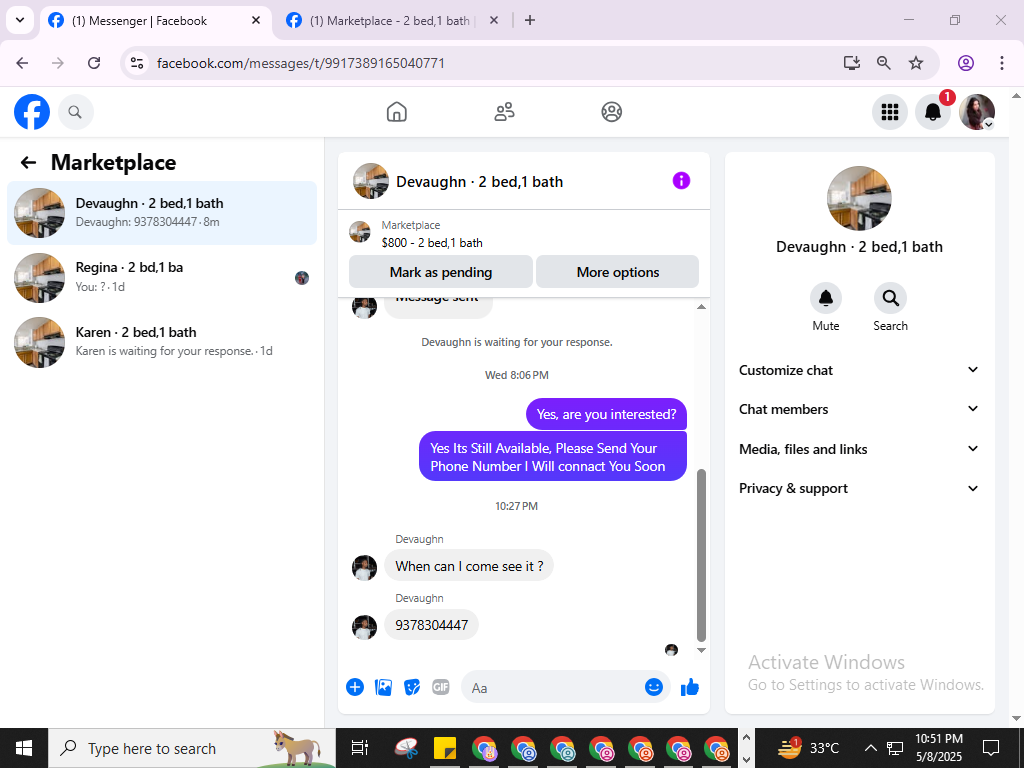Open emoji picker in message box

point(654,687)
